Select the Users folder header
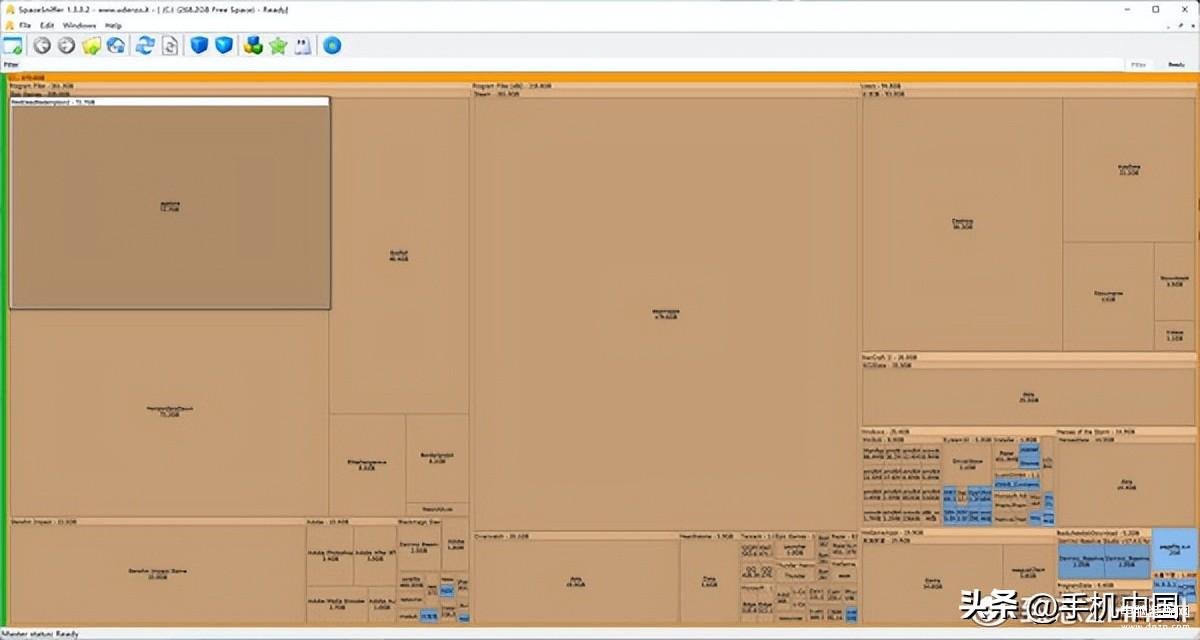Viewport: 1200px width, 640px height. click(x=1028, y=87)
